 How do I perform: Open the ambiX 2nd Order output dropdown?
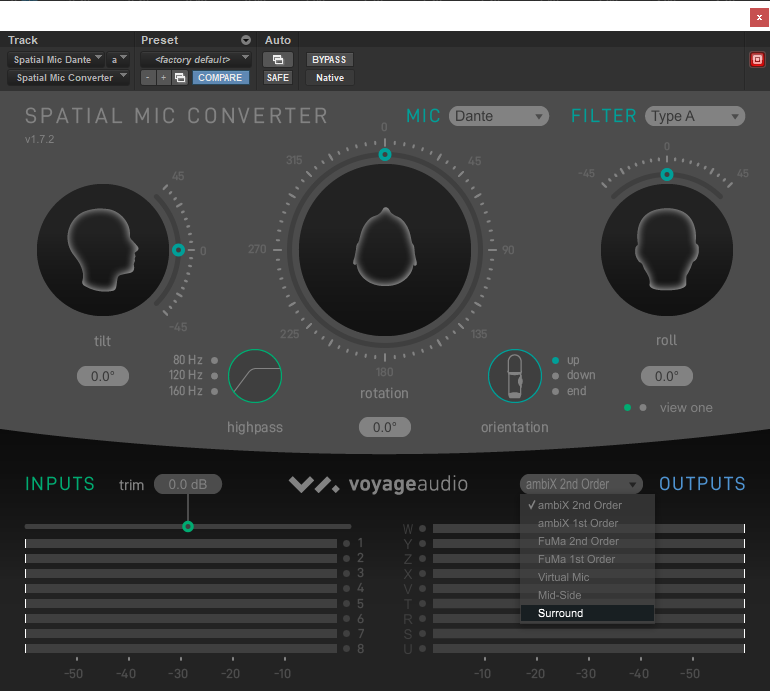click(581, 484)
